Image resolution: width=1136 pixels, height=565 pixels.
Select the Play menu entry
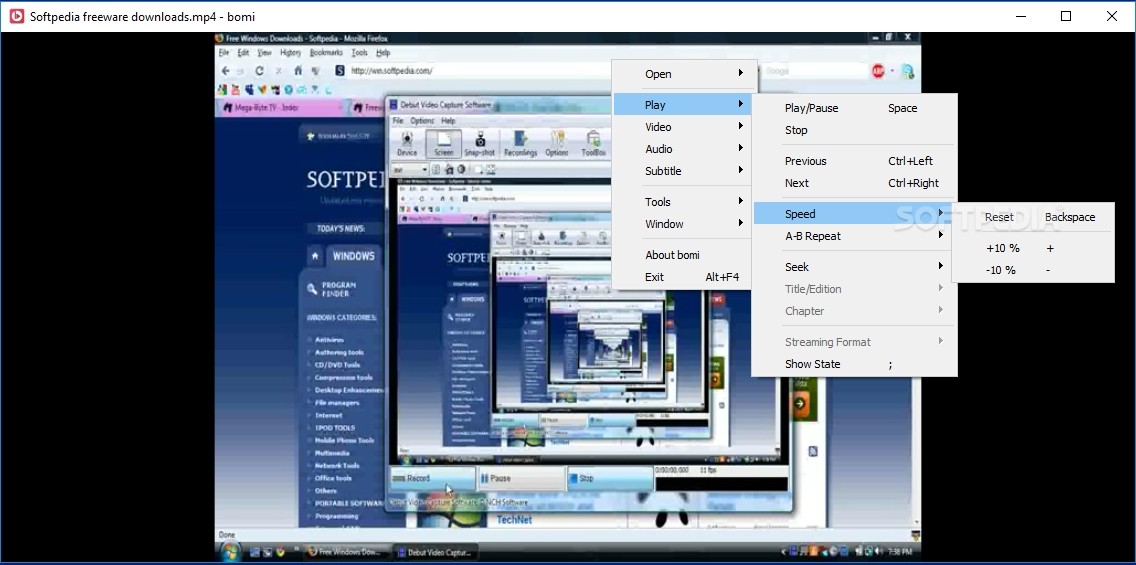pos(684,104)
